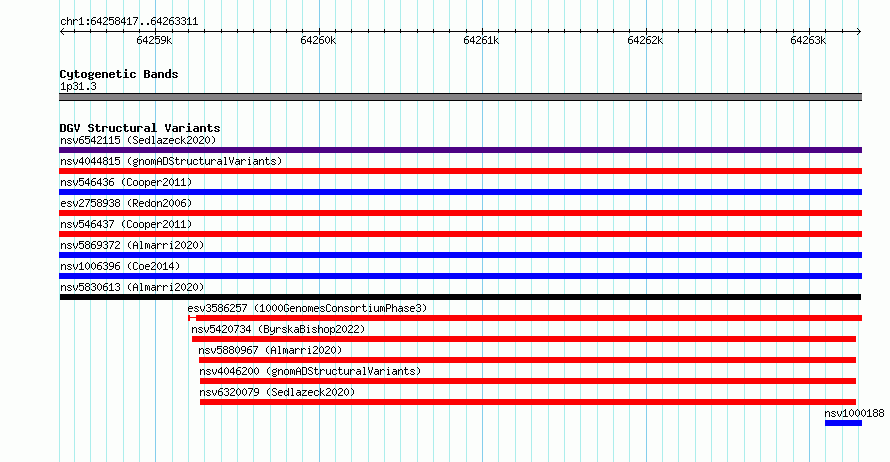The height and width of the screenshot is (462, 890).
Task: Click the nsv5830613 (Almarri2020) label
Action: pos(132,287)
